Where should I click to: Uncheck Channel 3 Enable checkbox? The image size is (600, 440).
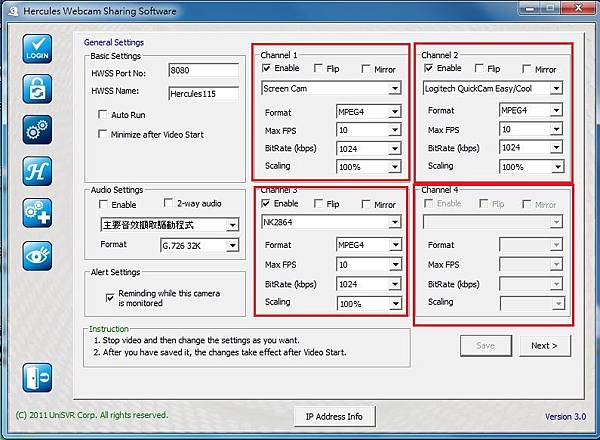pos(266,203)
